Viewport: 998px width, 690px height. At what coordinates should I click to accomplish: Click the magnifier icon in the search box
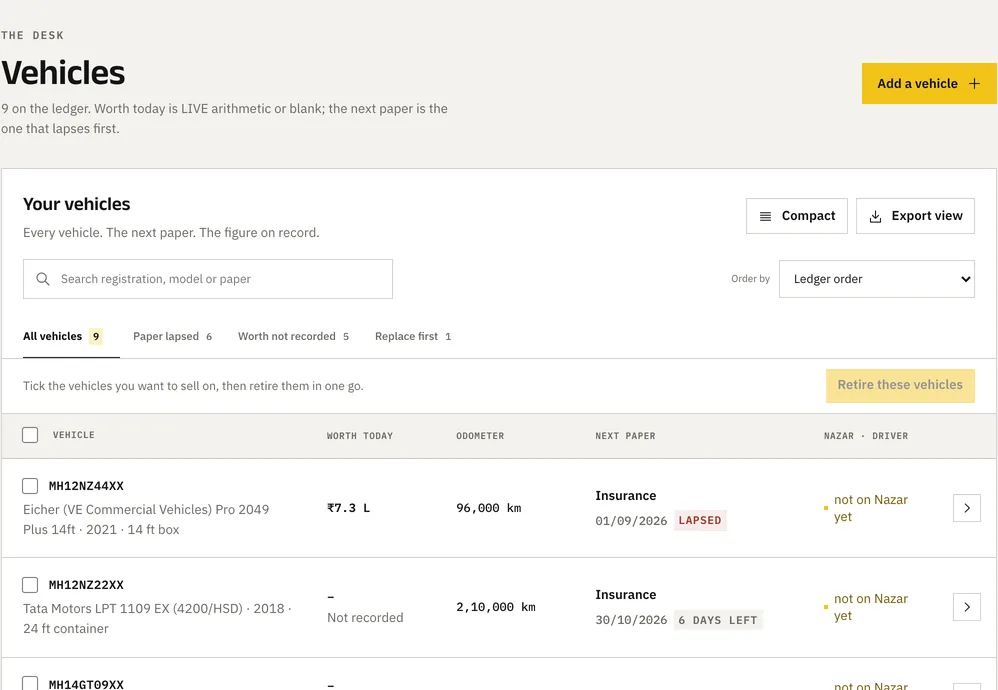43,279
